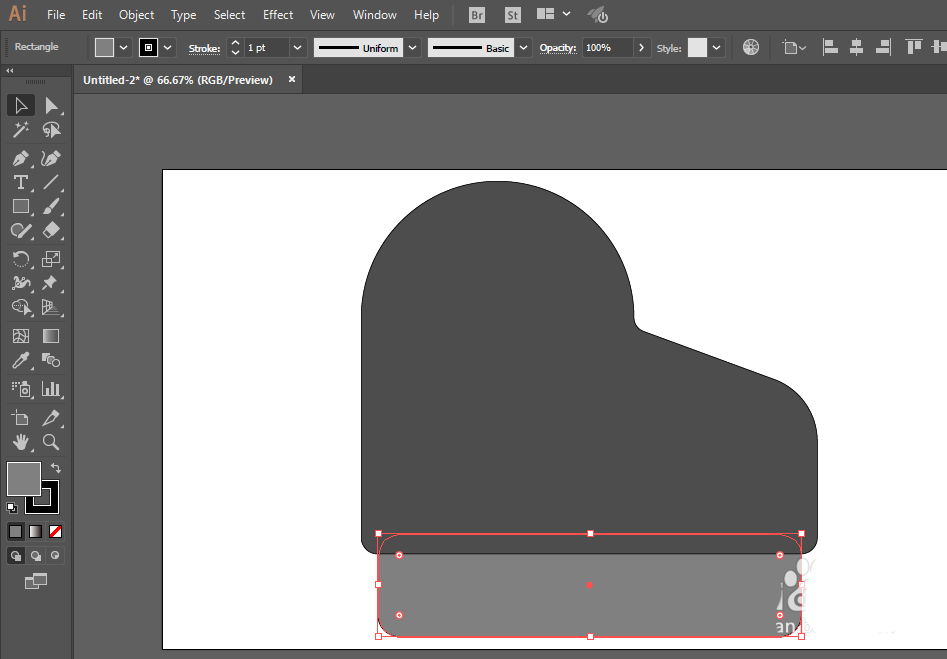Enable Draw Inside mode
This screenshot has height=659, width=947.
pyautogui.click(x=55, y=556)
